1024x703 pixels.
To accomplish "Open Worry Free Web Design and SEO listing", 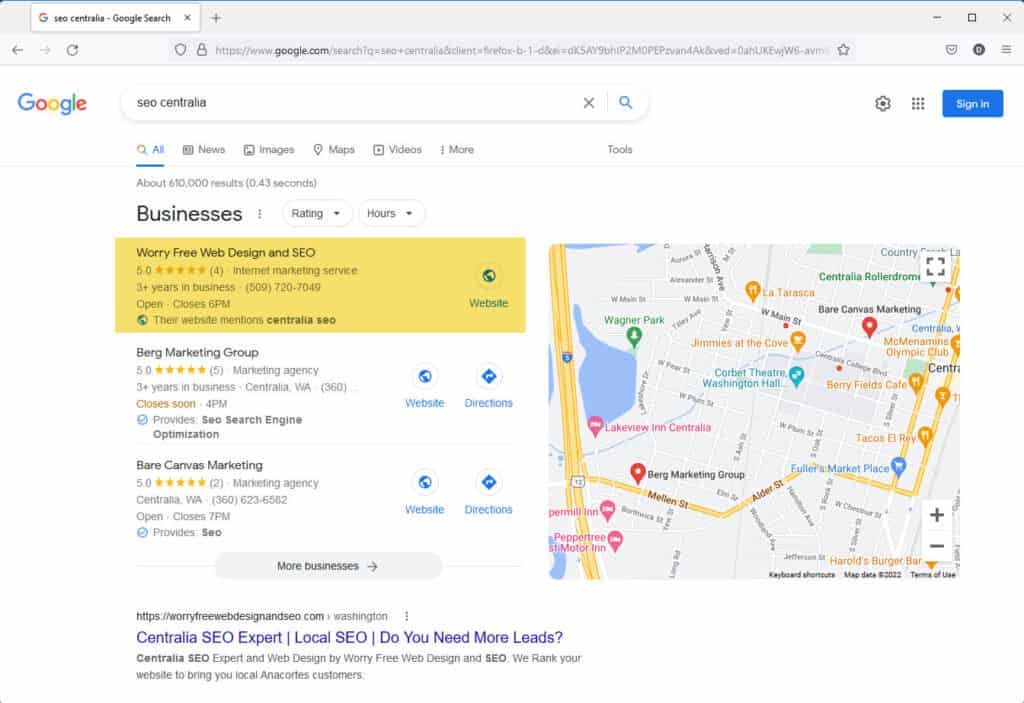I will tap(225, 252).
